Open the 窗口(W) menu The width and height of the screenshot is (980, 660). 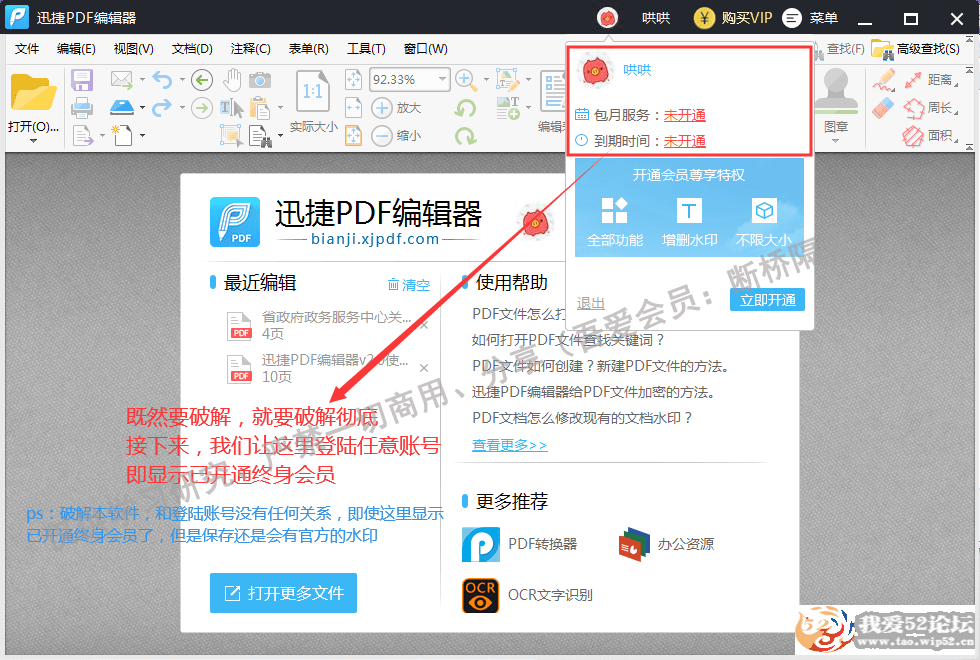pyautogui.click(x=425, y=49)
